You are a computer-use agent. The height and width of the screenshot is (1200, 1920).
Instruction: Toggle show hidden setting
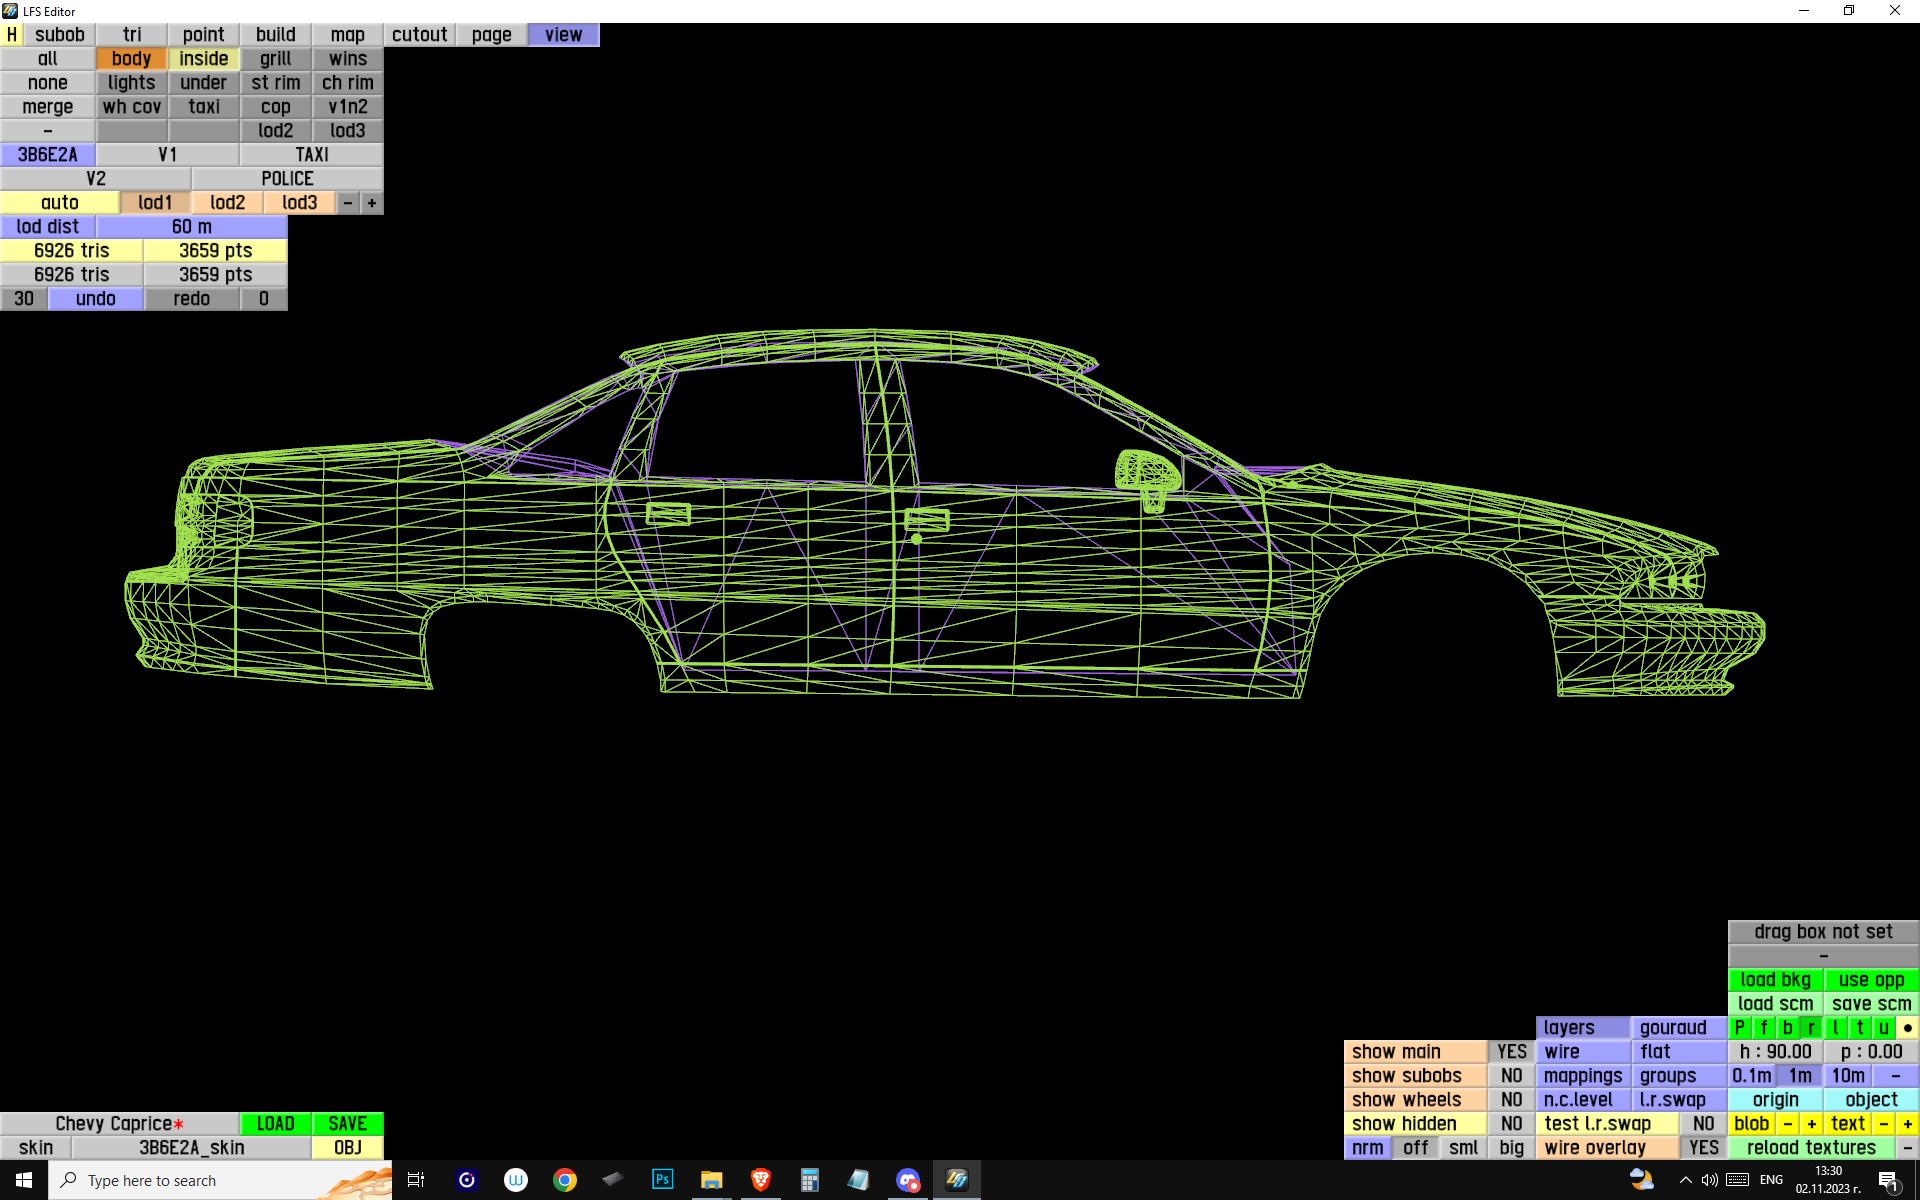[1511, 1124]
